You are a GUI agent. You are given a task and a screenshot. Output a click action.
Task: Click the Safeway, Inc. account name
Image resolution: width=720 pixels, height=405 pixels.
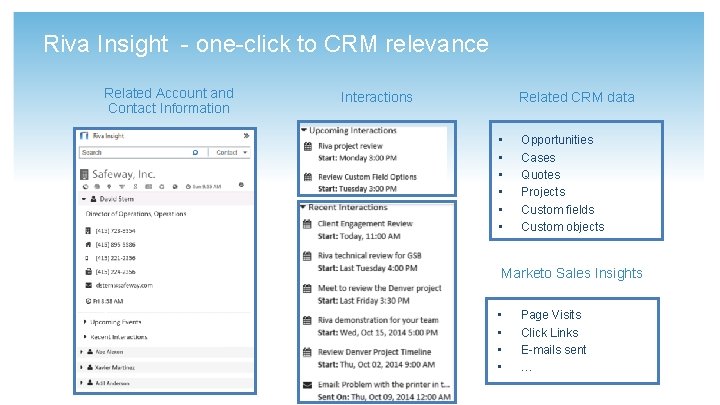(x=124, y=174)
